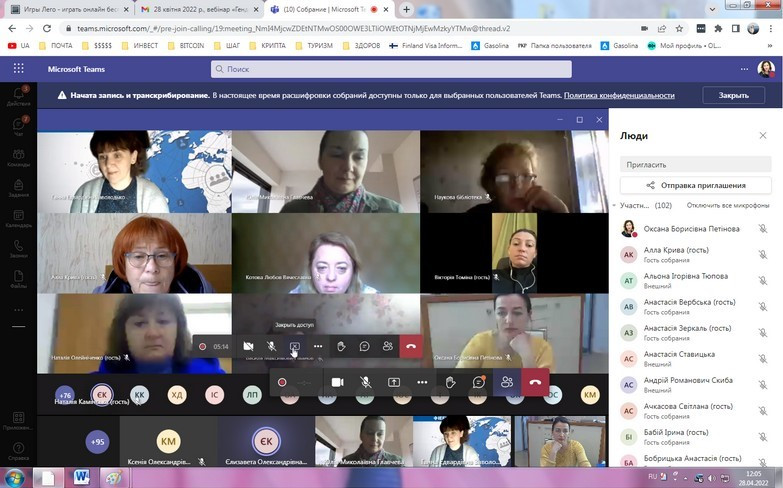Viewport: 783px width, 488px height.
Task: Open Справка help in the Teams sidebar
Action: click(18, 451)
